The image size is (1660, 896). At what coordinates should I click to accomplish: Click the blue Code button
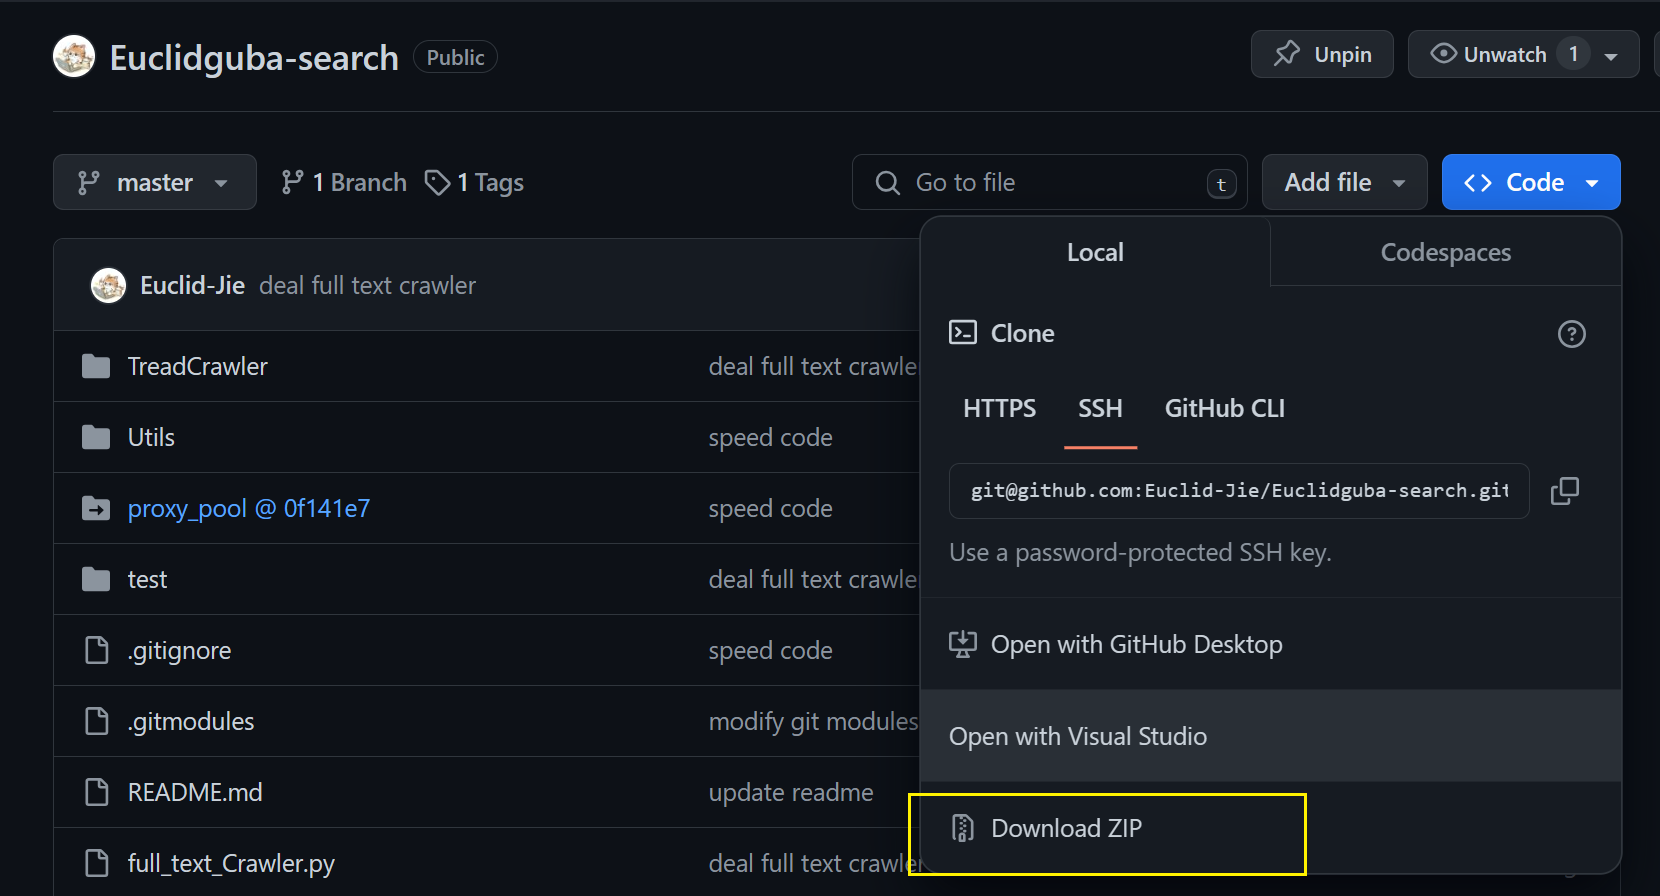[1531, 182]
